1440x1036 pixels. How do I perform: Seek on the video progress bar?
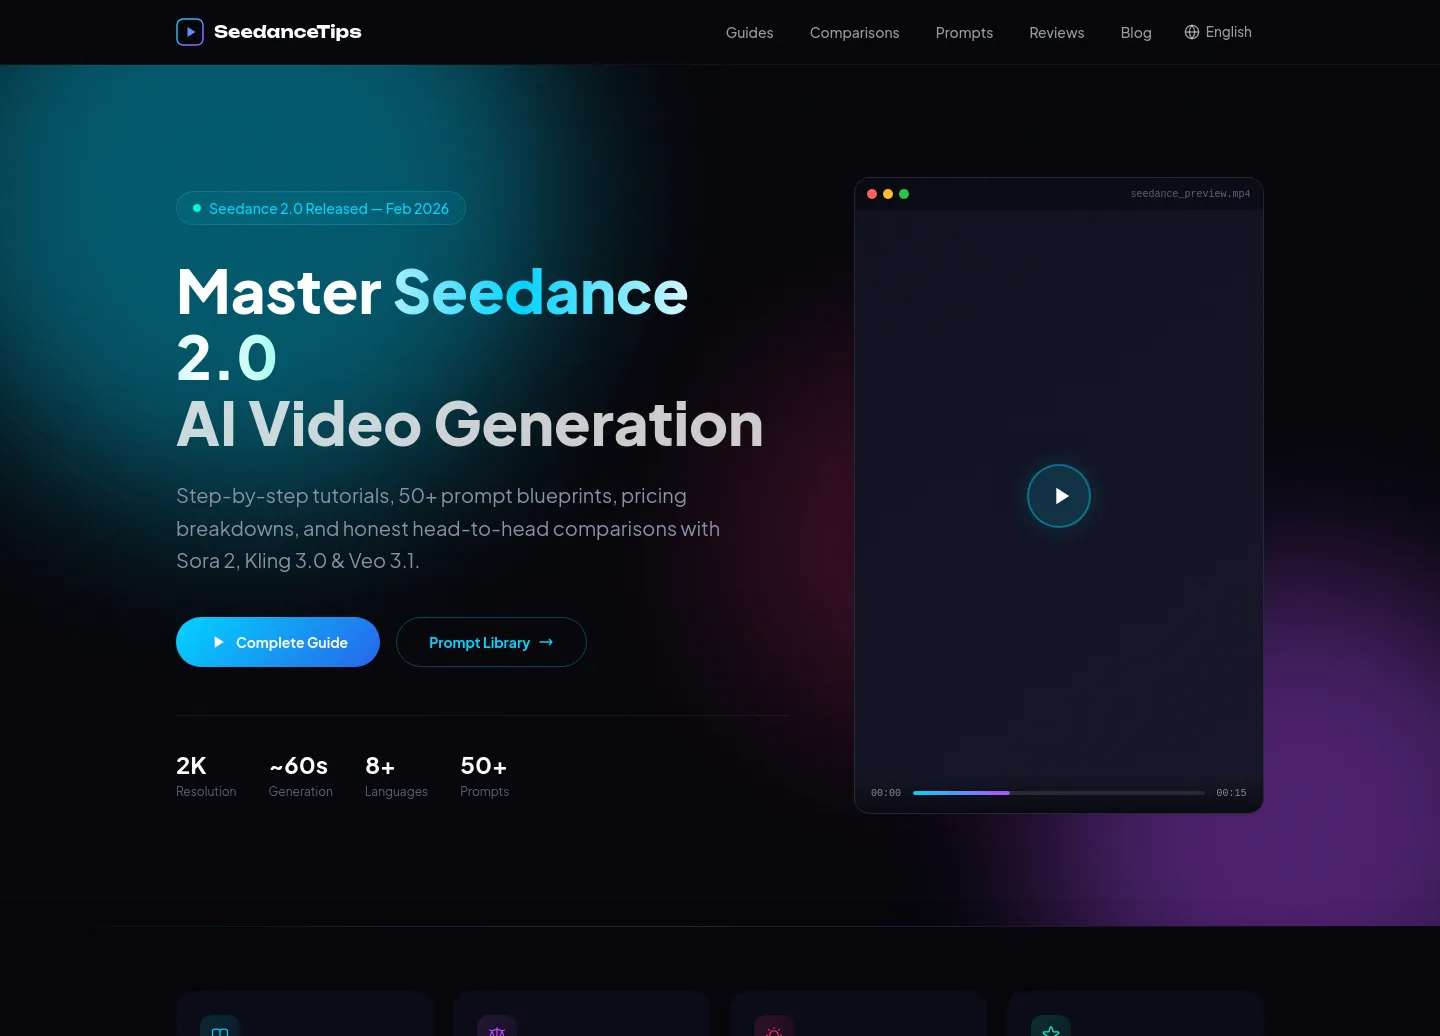[1059, 793]
